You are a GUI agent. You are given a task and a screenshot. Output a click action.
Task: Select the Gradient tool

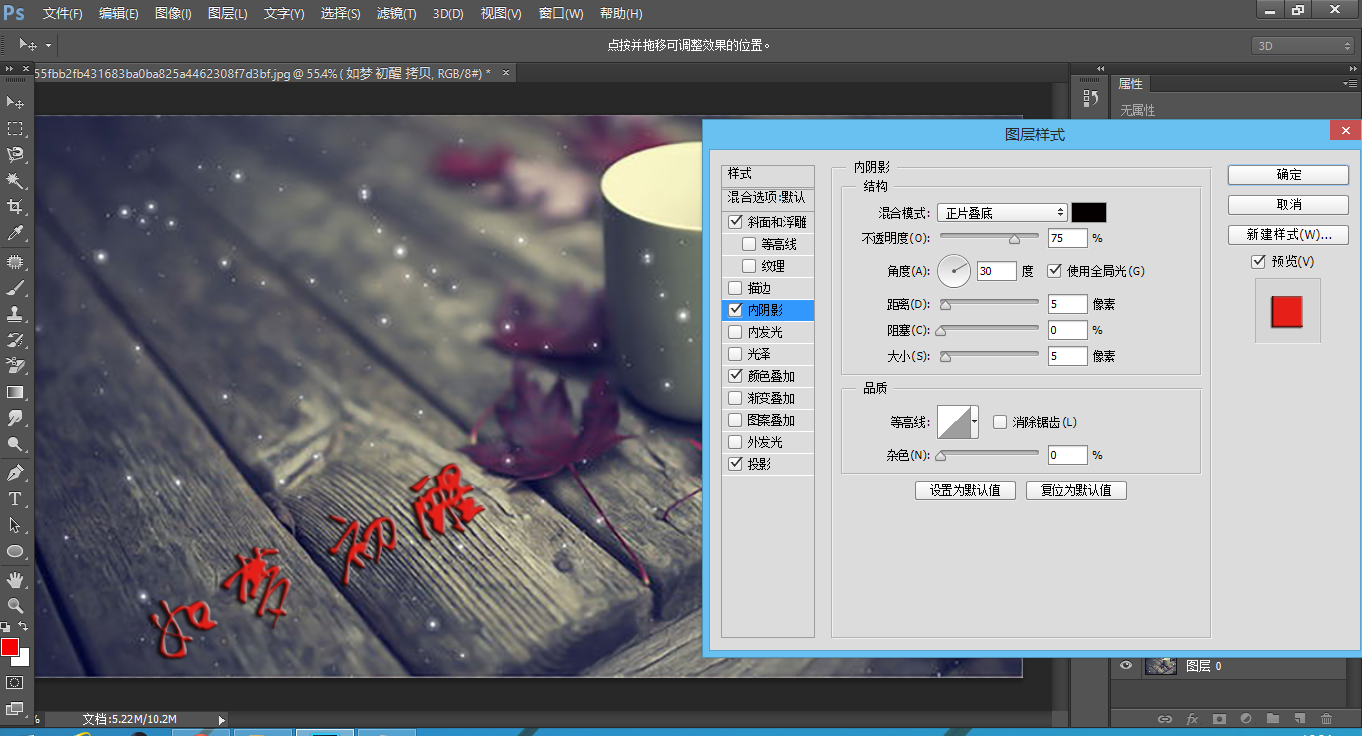coord(15,392)
